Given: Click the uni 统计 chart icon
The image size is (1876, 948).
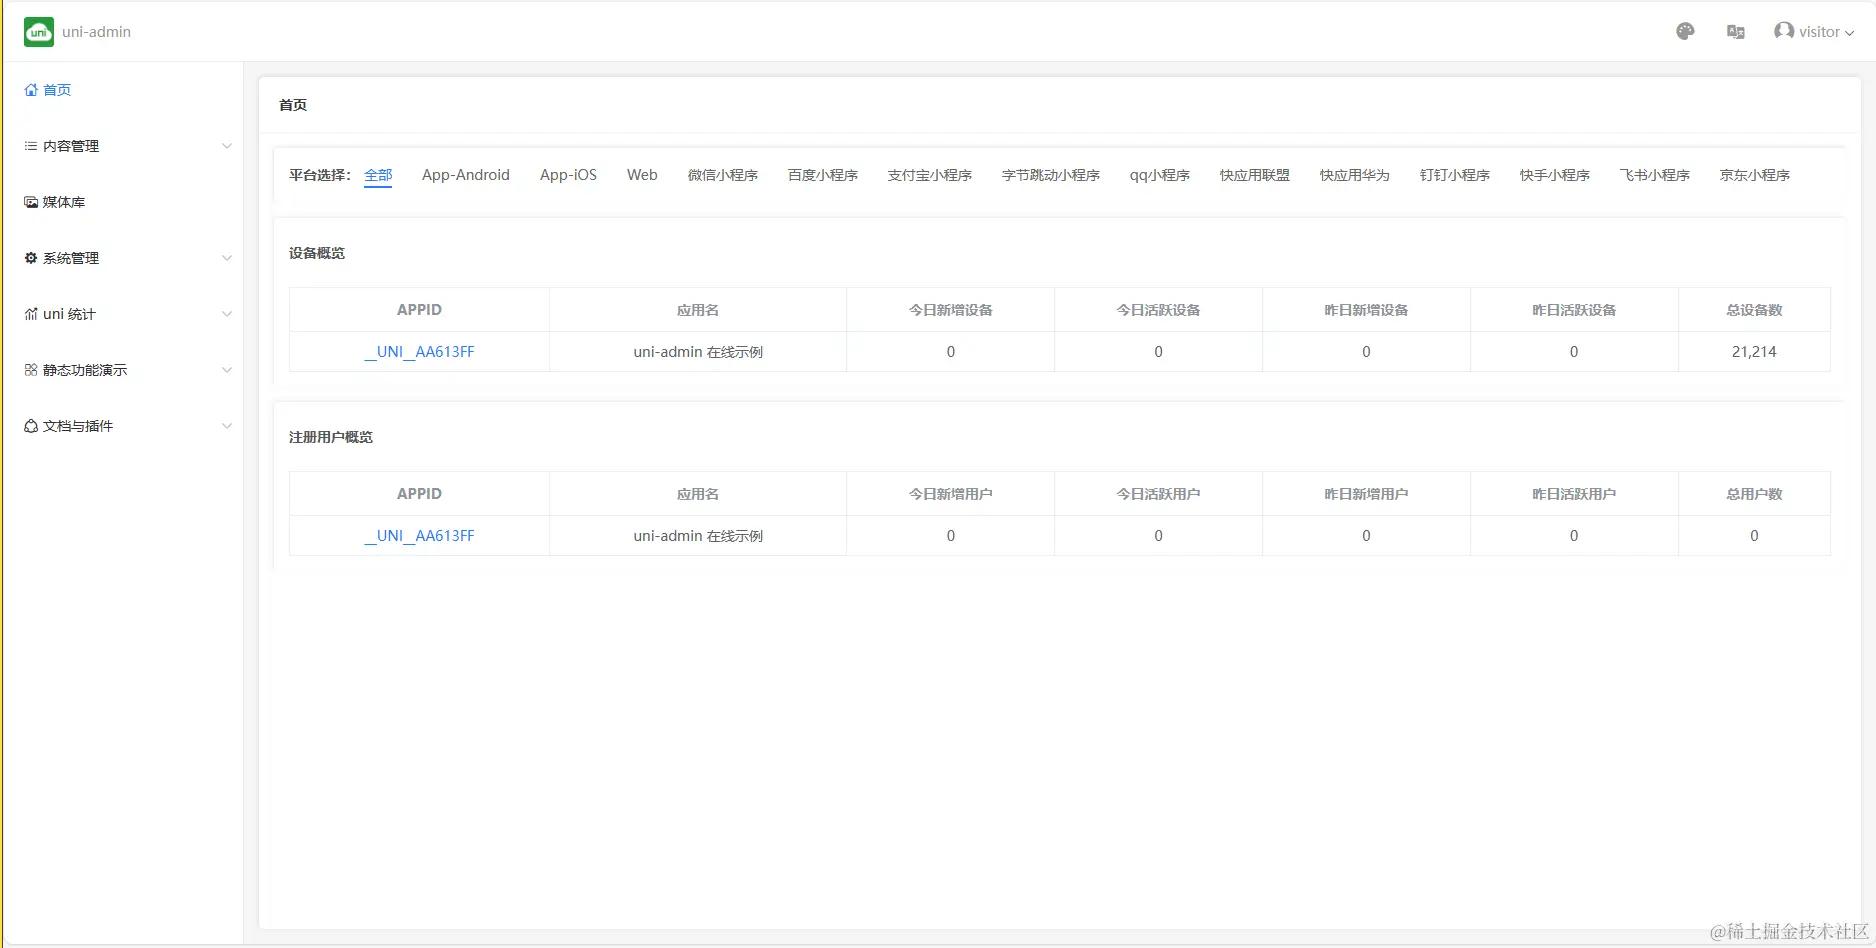Looking at the screenshot, I should click(x=31, y=314).
